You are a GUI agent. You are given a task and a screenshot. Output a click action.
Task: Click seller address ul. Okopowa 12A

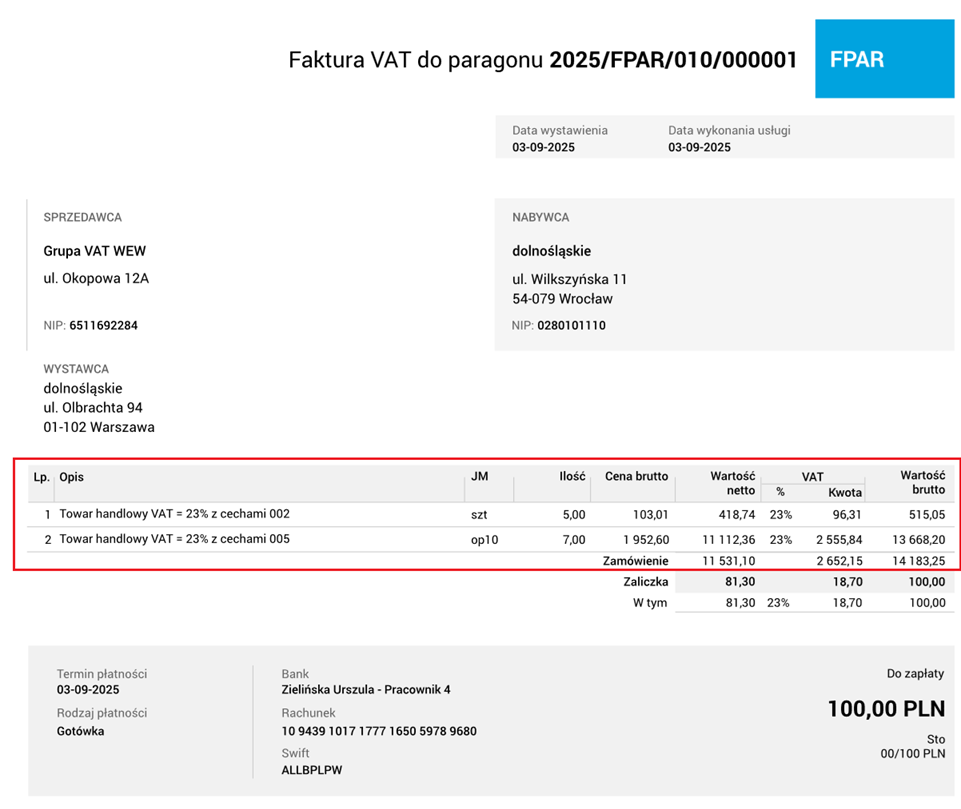tap(96, 278)
